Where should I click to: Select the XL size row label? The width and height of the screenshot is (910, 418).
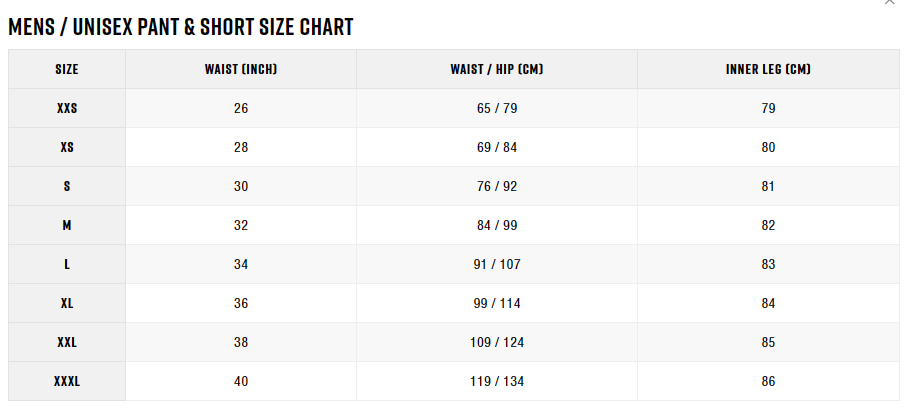point(67,303)
